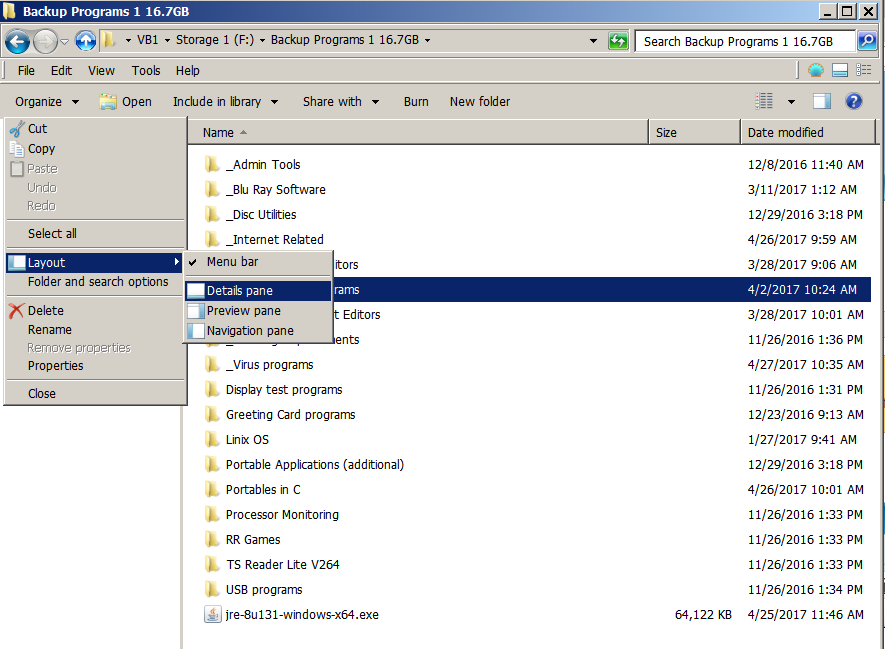Click the Search Backup Programs input field

[x=744, y=41]
